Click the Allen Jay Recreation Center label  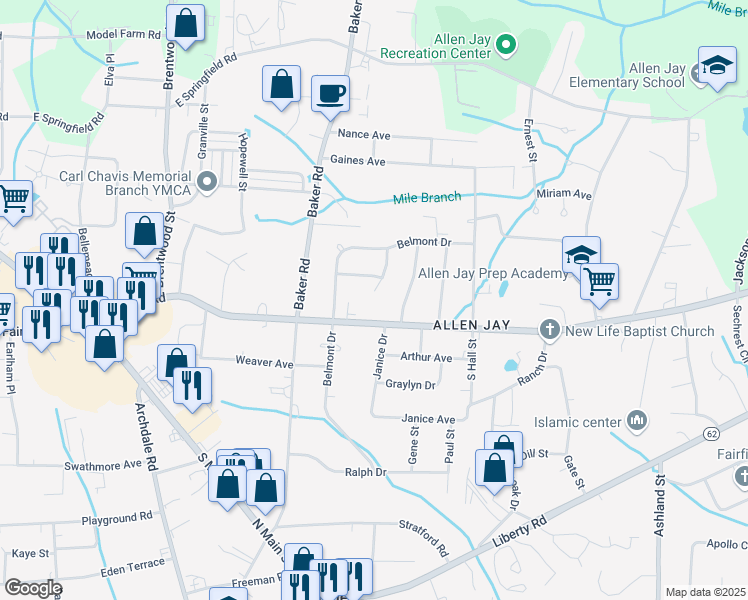436,46
